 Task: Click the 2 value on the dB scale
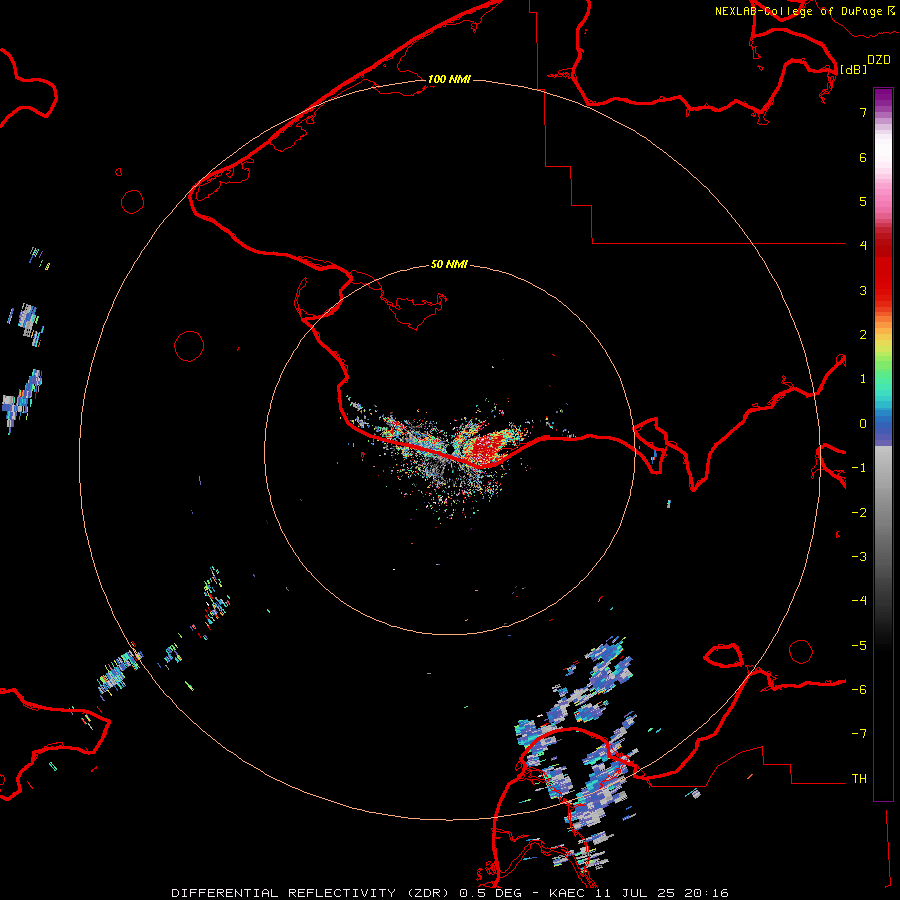pos(863,335)
